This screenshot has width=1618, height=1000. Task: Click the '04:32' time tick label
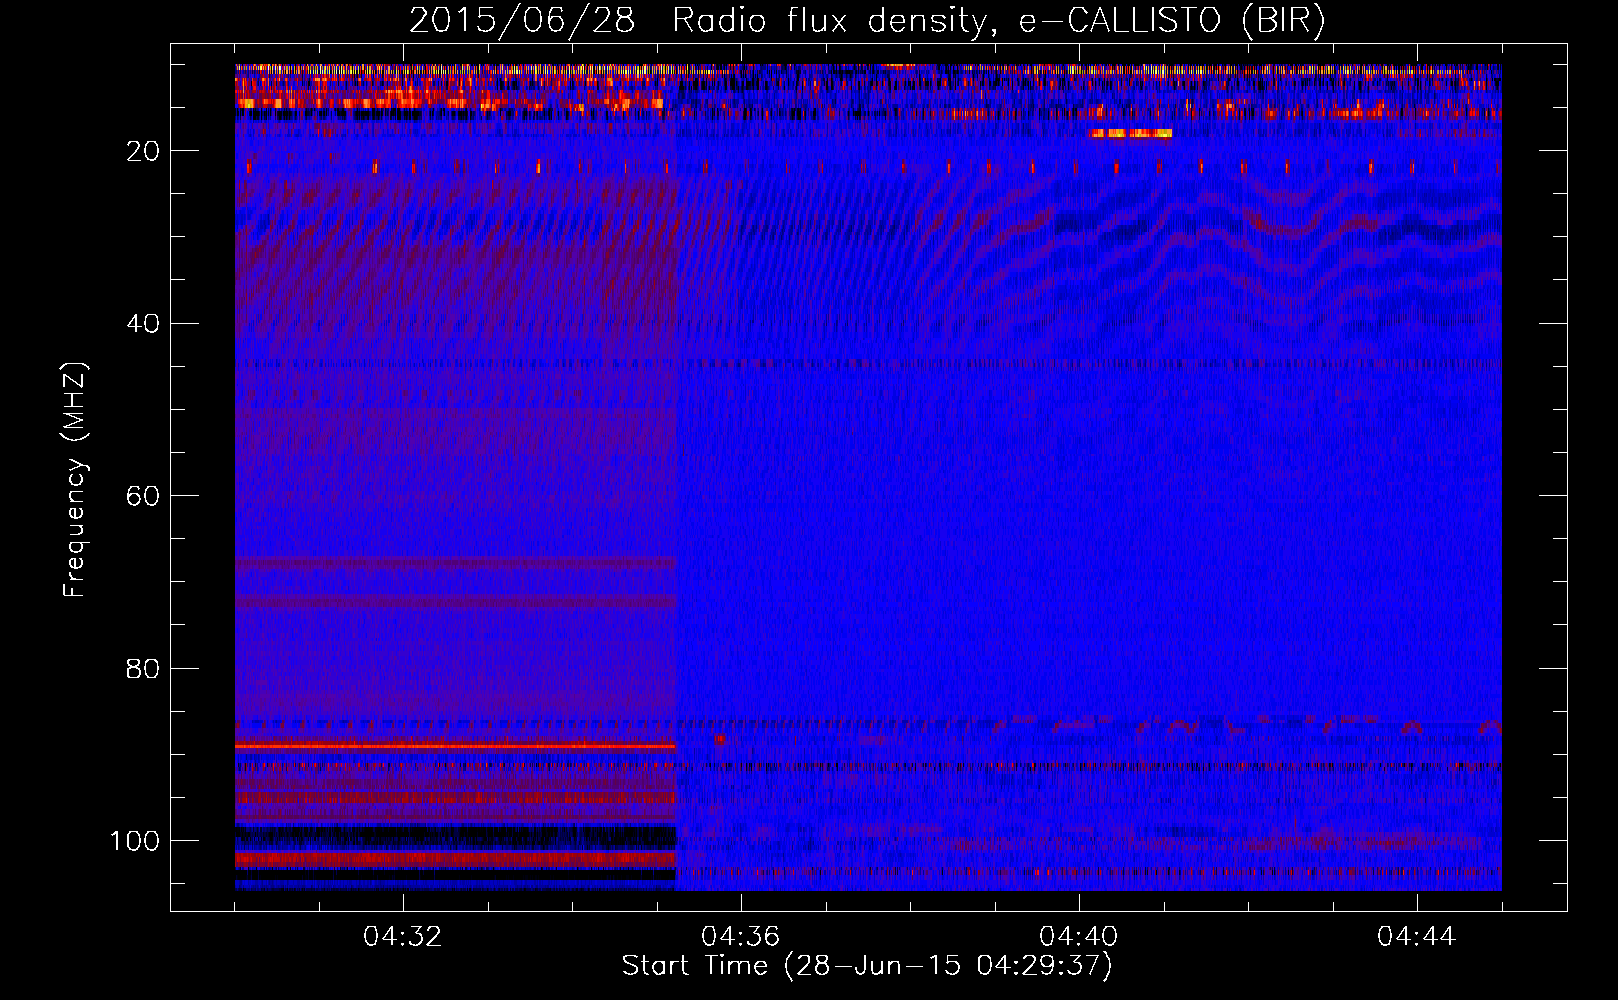(403, 937)
